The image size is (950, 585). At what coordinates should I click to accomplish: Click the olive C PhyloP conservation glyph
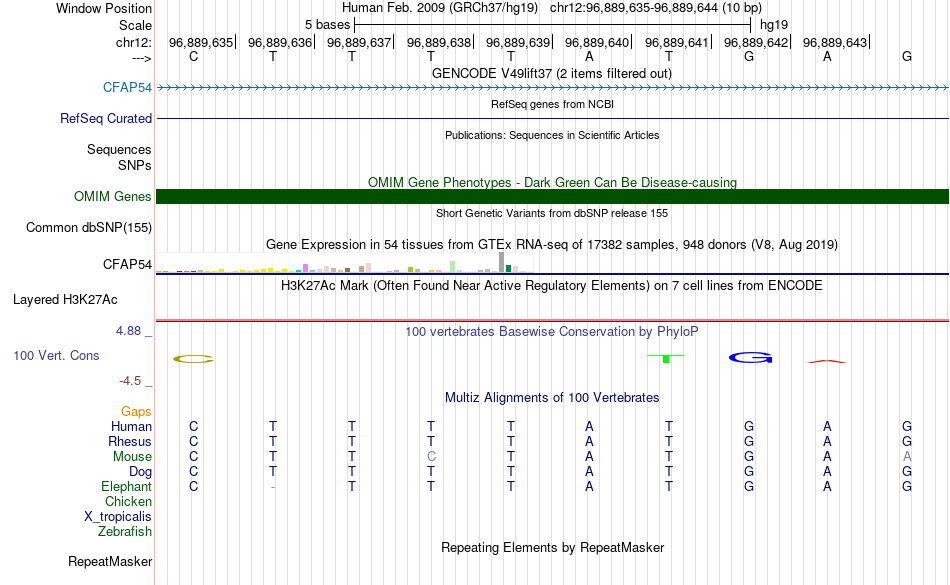[x=193, y=359]
